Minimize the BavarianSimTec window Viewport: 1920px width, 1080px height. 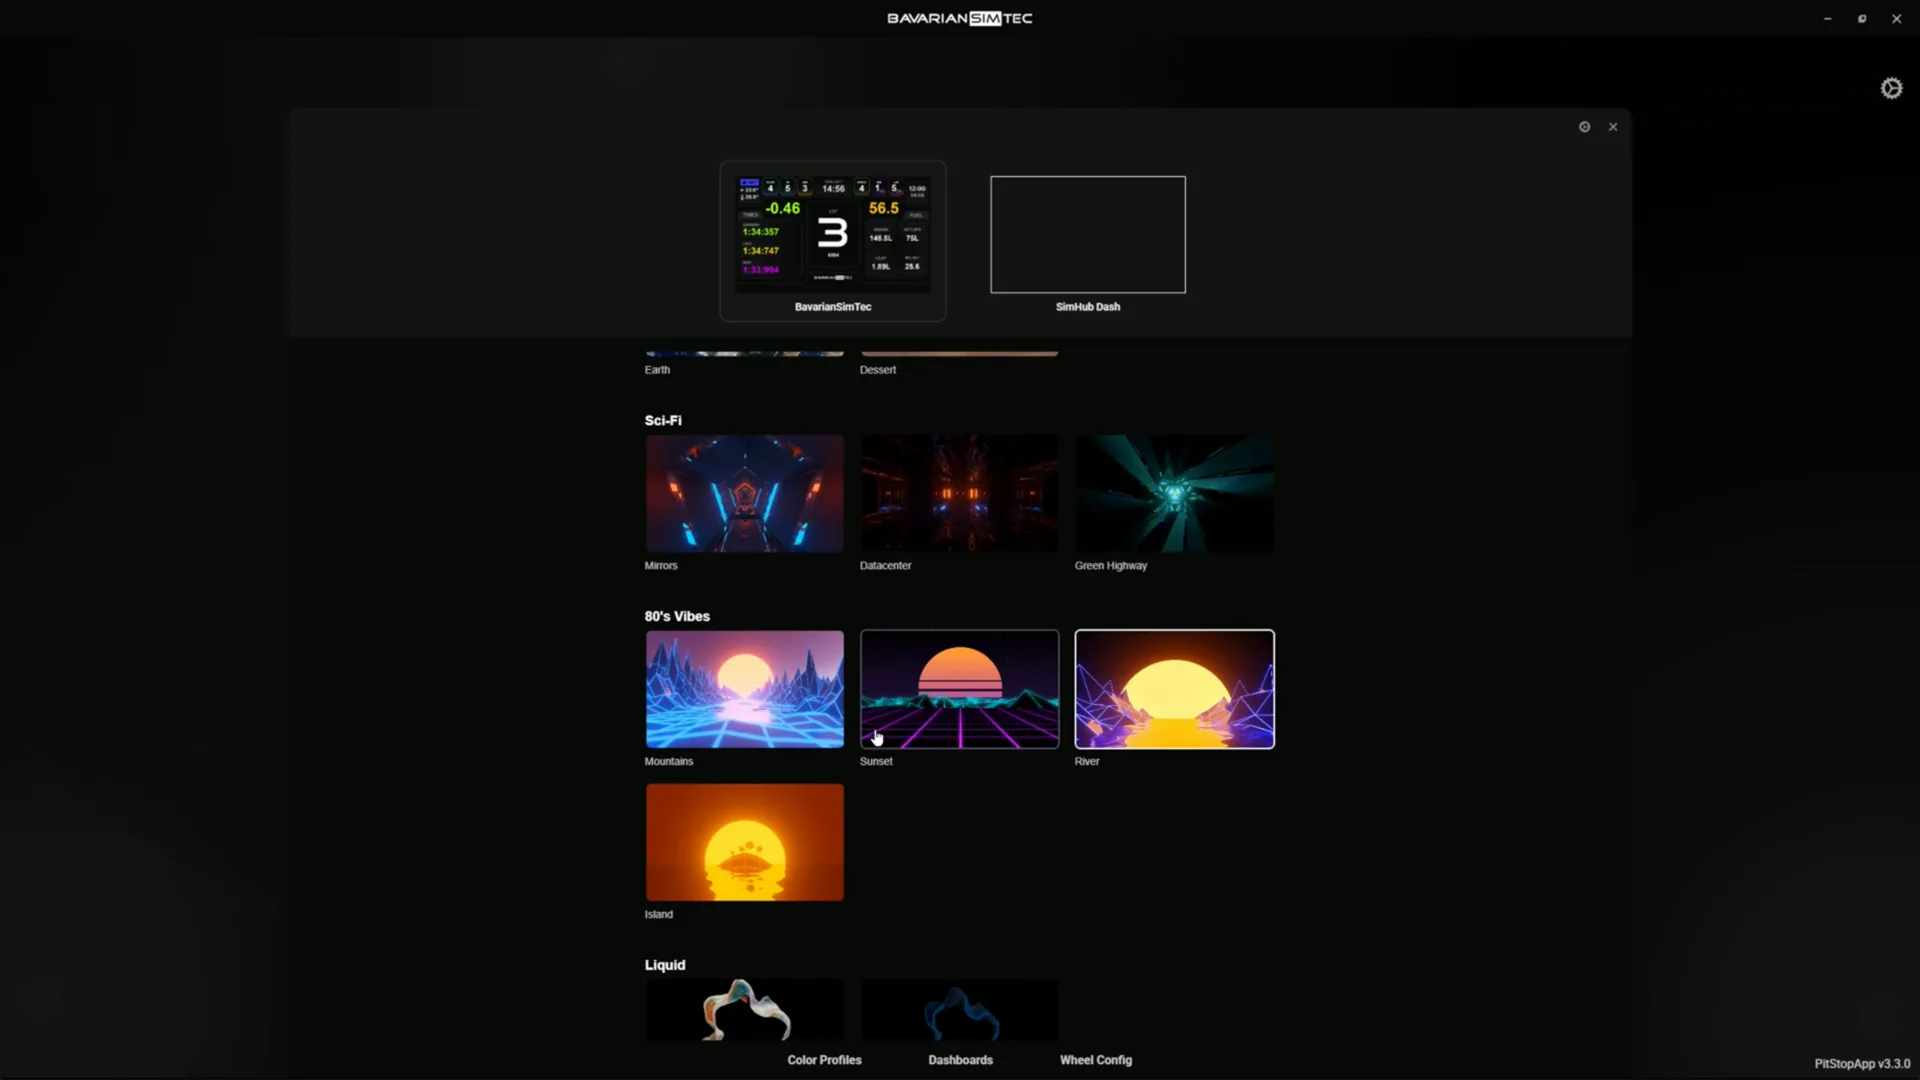1827,19
